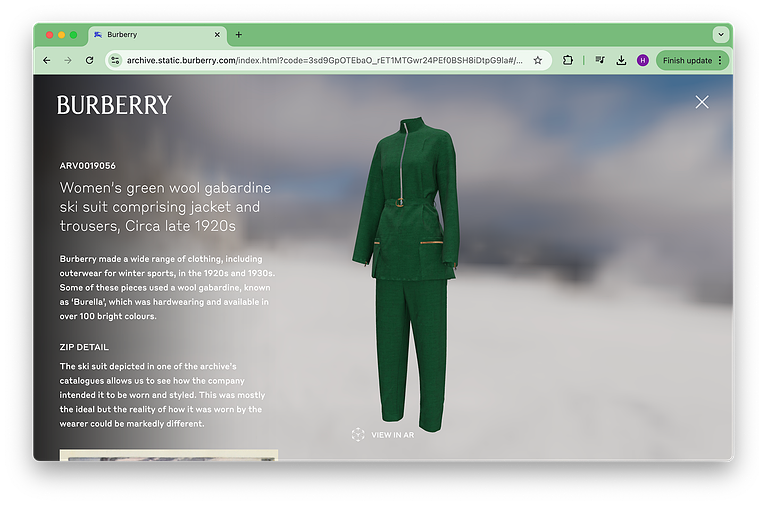Open the purple H profile avatar
This screenshot has width=759, height=505.
643,61
